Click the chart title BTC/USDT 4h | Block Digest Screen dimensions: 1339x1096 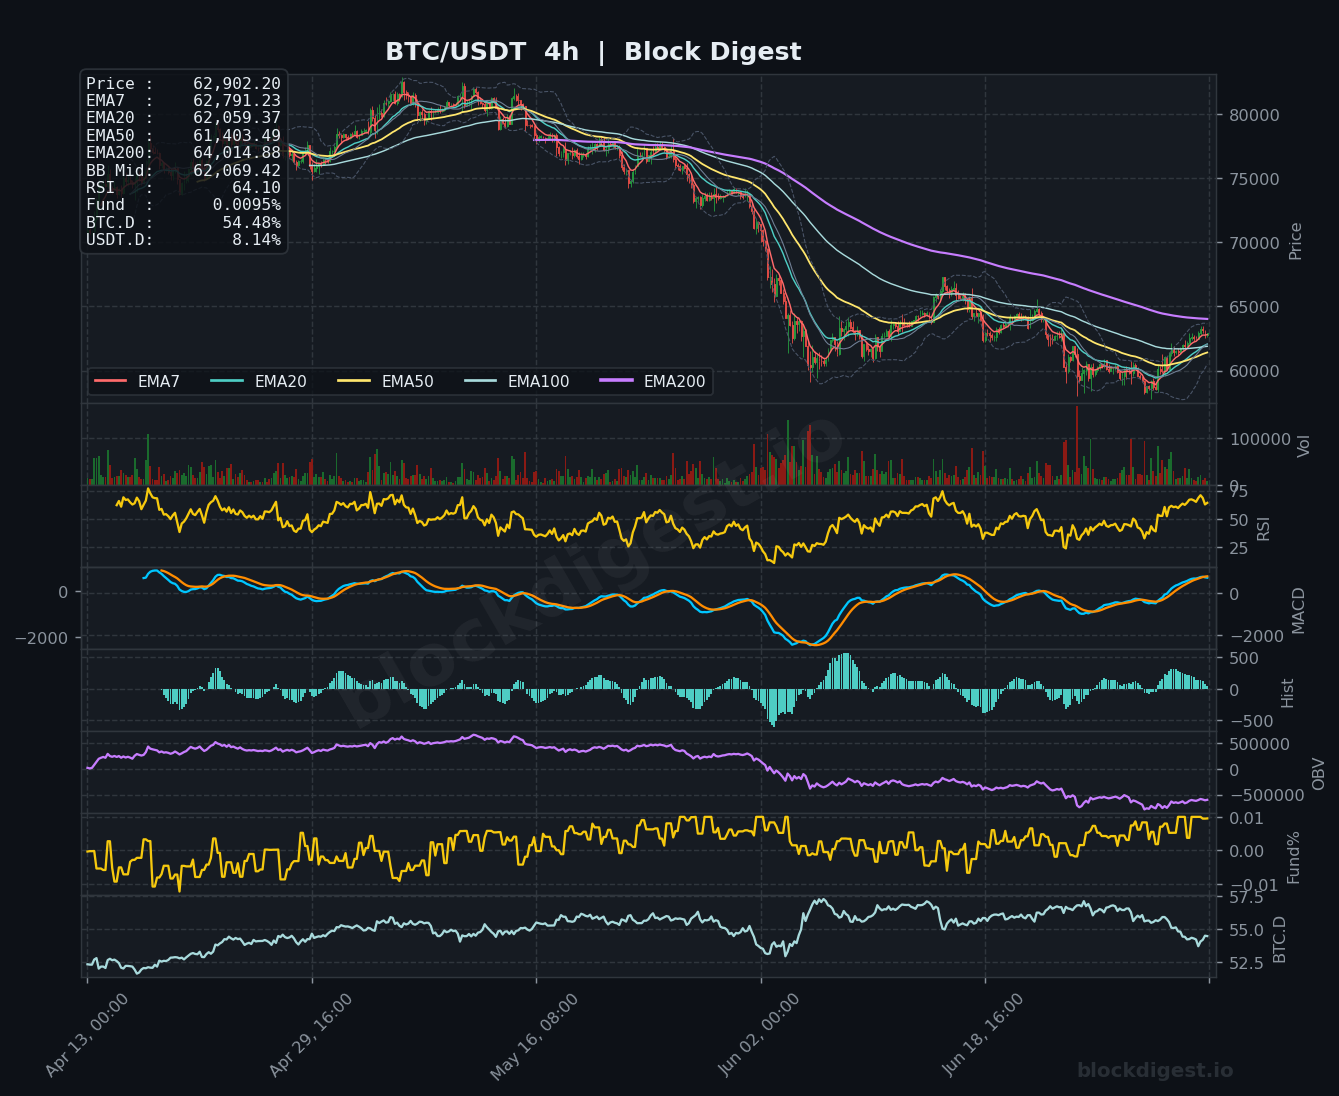[x=593, y=52]
